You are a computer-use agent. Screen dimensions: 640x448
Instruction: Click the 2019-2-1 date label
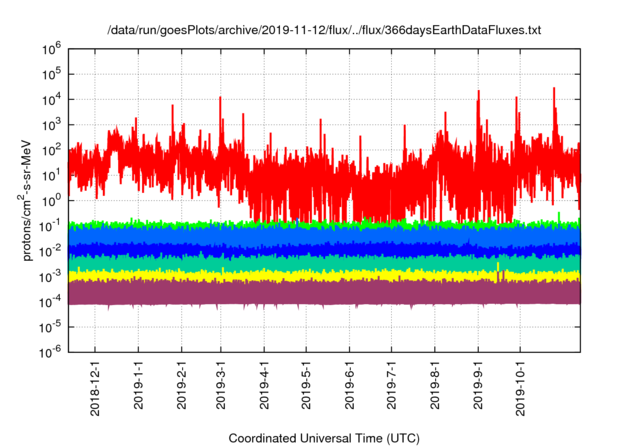click(x=181, y=385)
